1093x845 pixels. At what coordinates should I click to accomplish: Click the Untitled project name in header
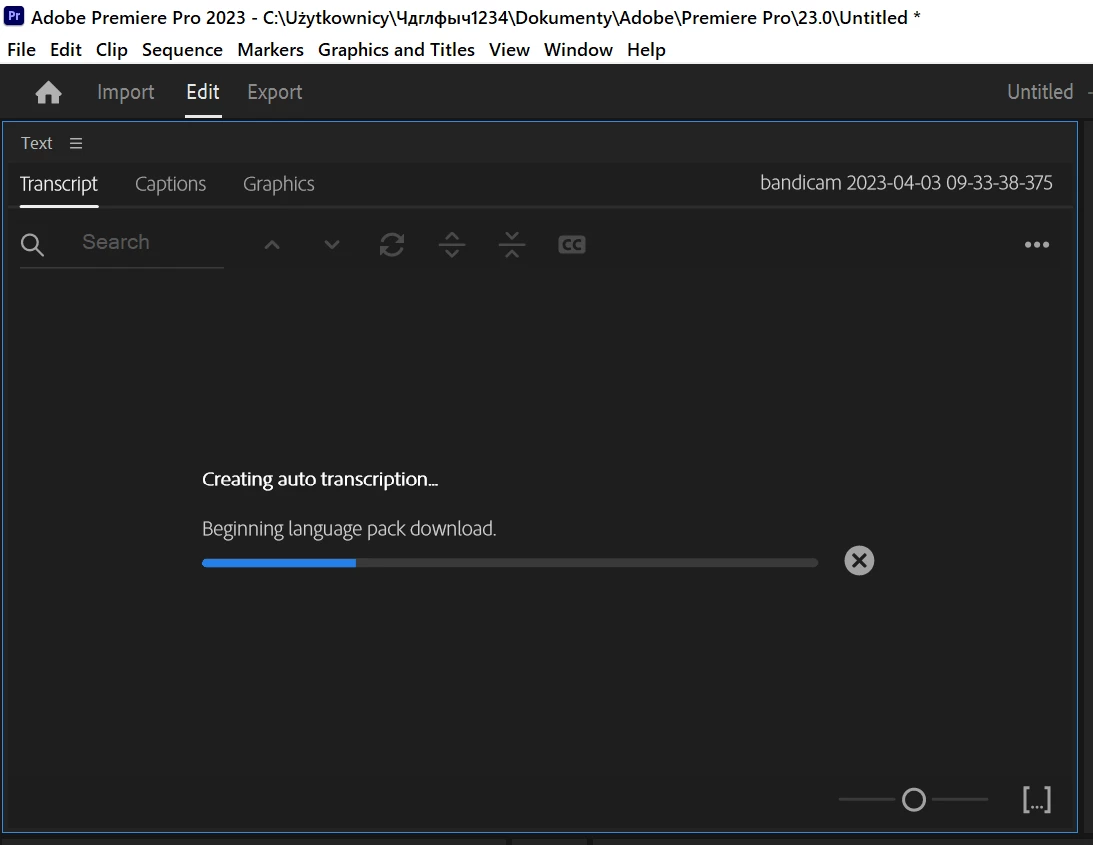click(x=1040, y=92)
